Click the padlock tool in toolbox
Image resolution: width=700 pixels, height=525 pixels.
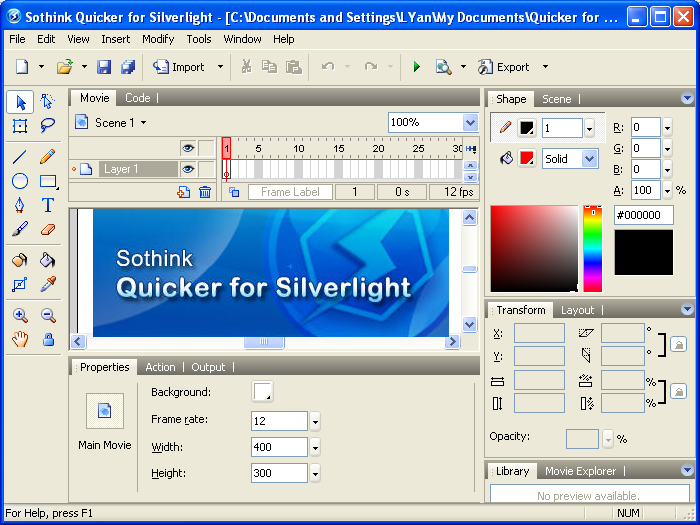(x=48, y=340)
